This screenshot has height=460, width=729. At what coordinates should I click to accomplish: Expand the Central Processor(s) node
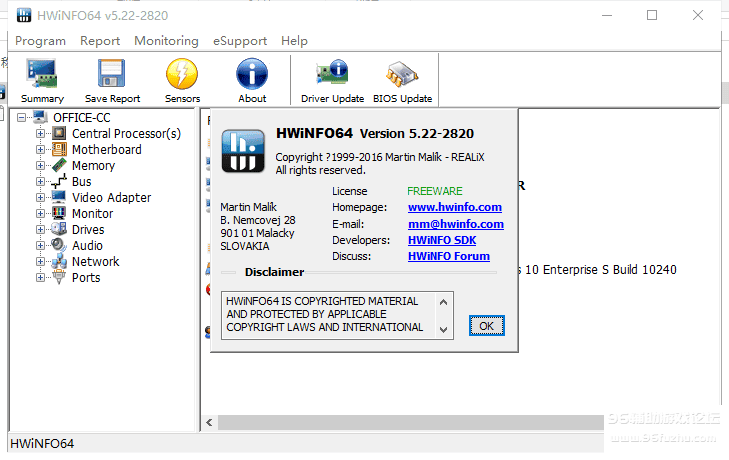point(41,134)
